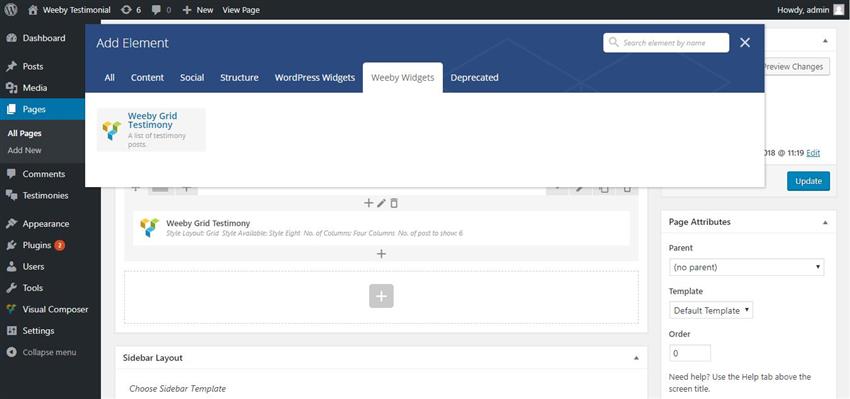Image resolution: width=850 pixels, height=399 pixels.
Task: Click the plus icon above Weeby Grid Testimony
Action: [369, 203]
